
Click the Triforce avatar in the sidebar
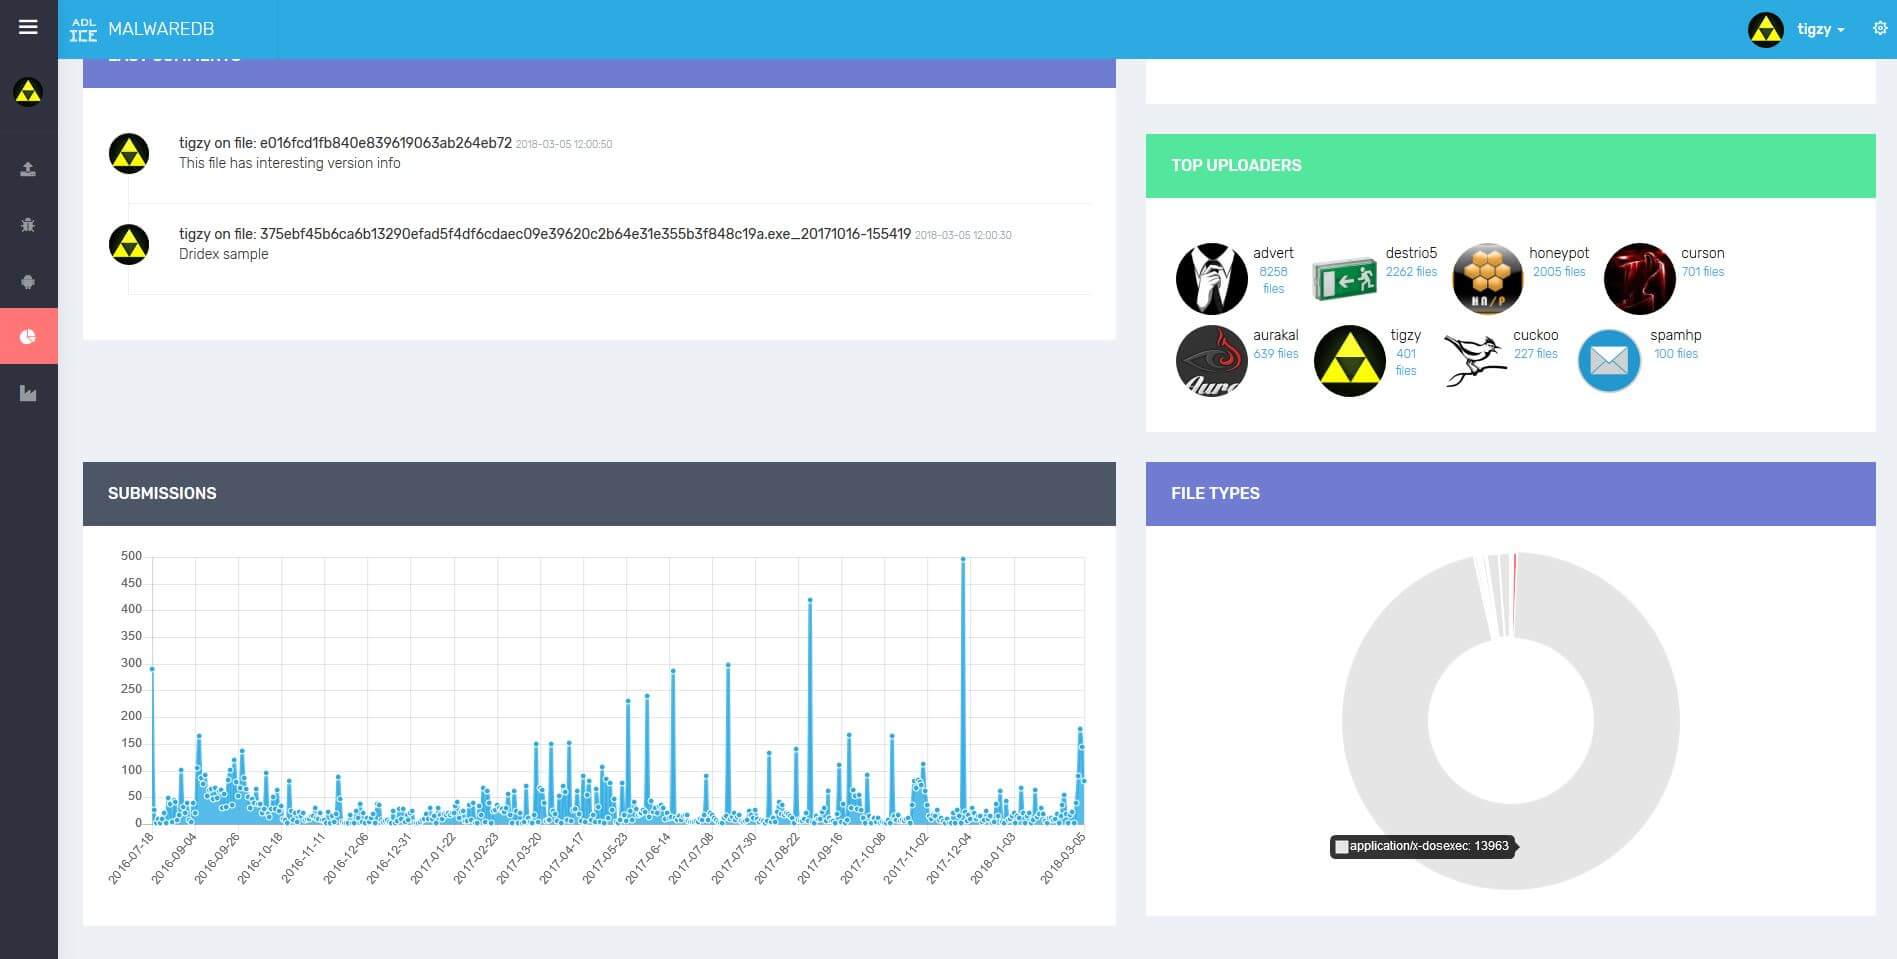click(x=28, y=92)
